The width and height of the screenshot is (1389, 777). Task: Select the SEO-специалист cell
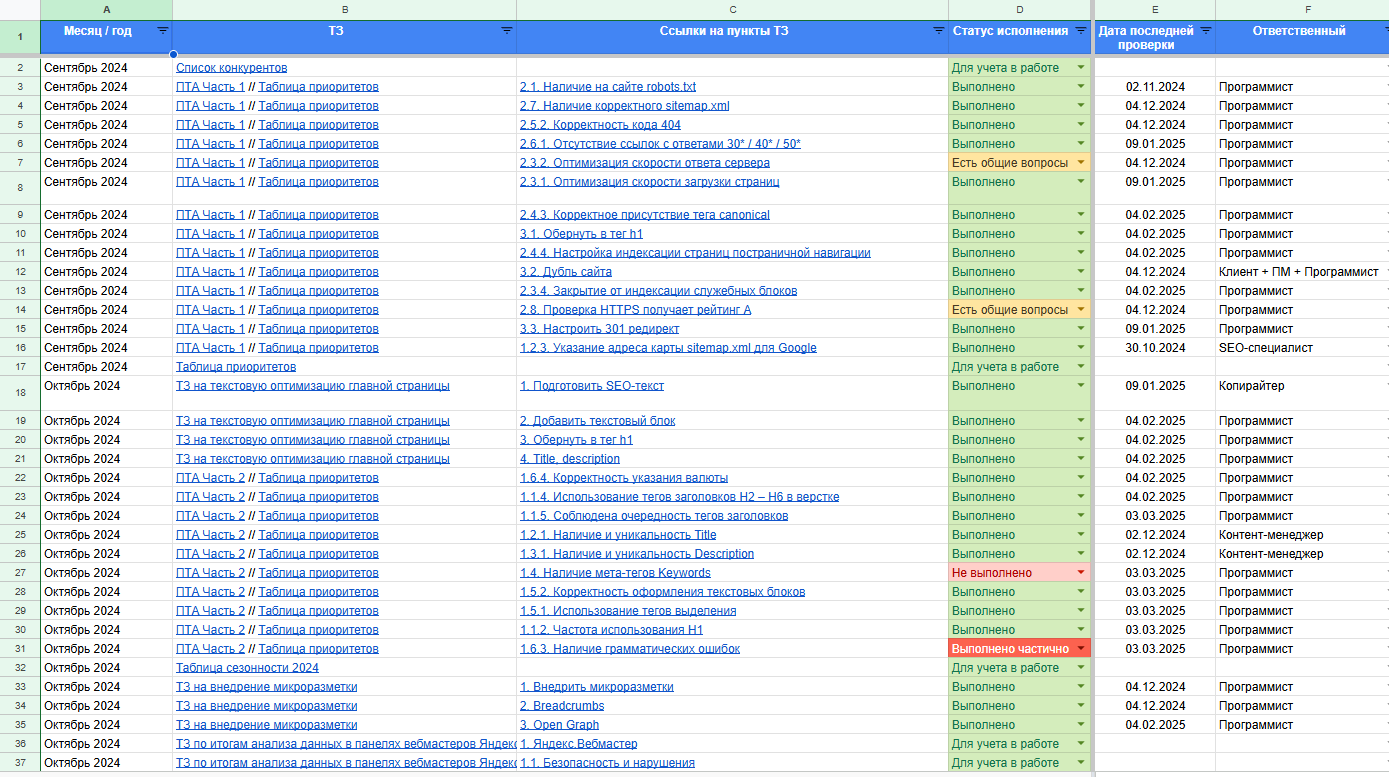coord(1302,348)
